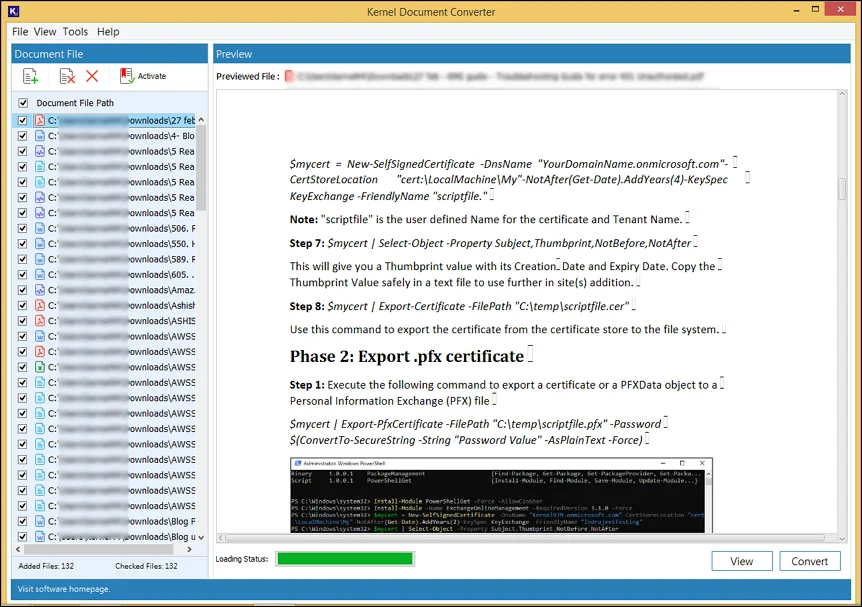The height and width of the screenshot is (607, 862).
Task: Uncheck the '27 feb' file checkbox
Action: pos(23,120)
